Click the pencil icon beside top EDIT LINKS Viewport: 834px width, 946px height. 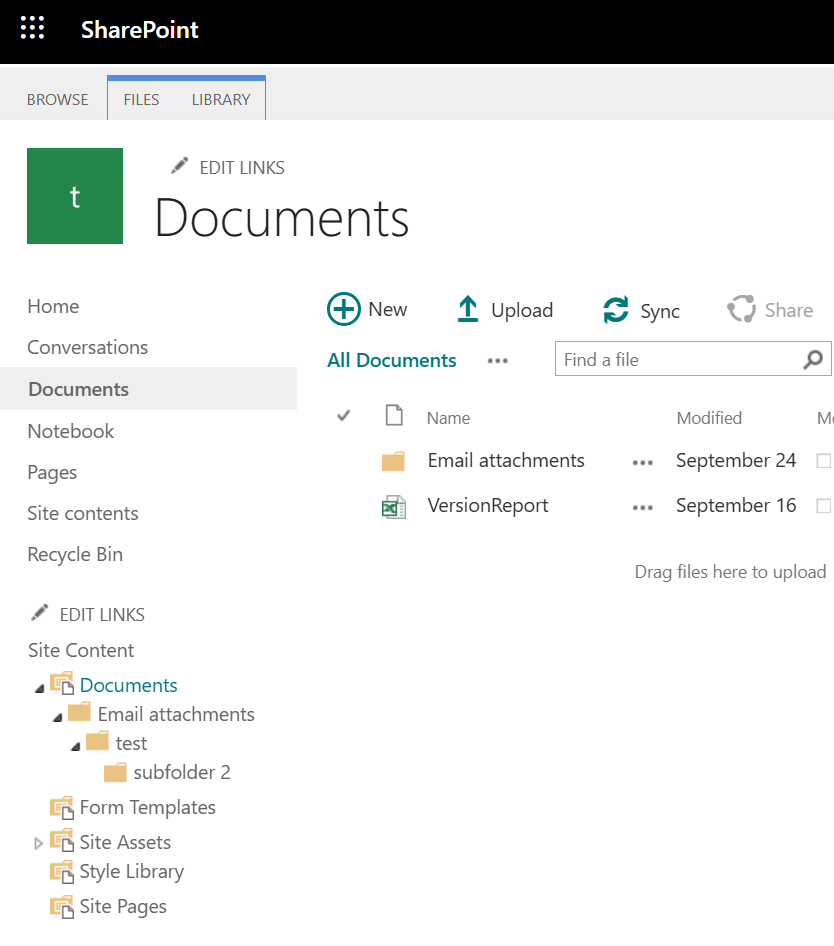pyautogui.click(x=179, y=166)
